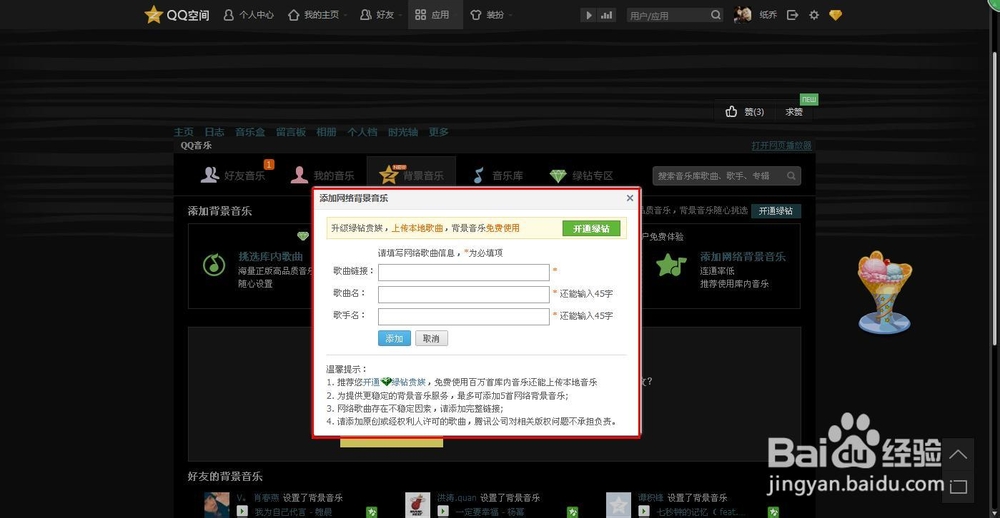Click the blue 添加 button
This screenshot has width=1000, height=518.
point(394,338)
